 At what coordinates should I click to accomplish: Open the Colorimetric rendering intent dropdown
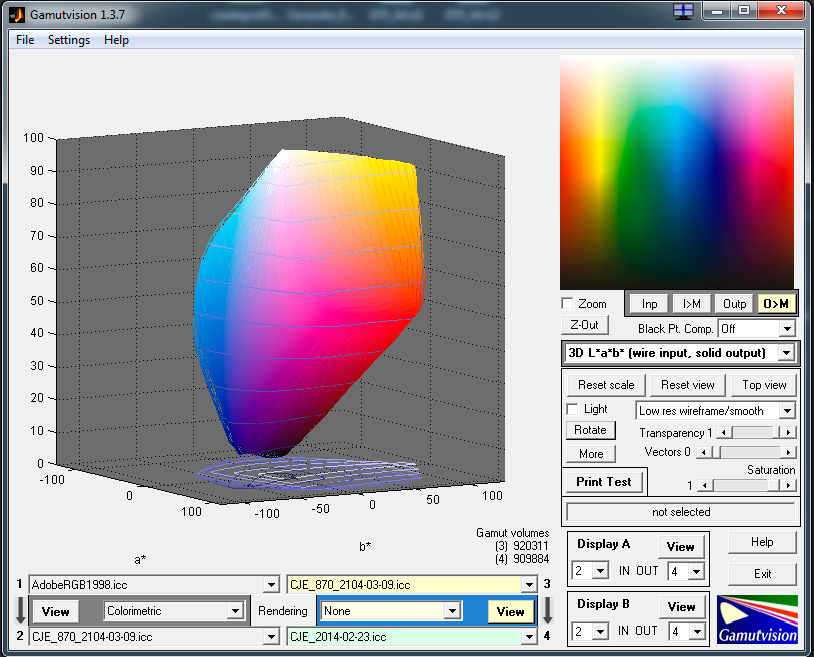click(x=235, y=611)
